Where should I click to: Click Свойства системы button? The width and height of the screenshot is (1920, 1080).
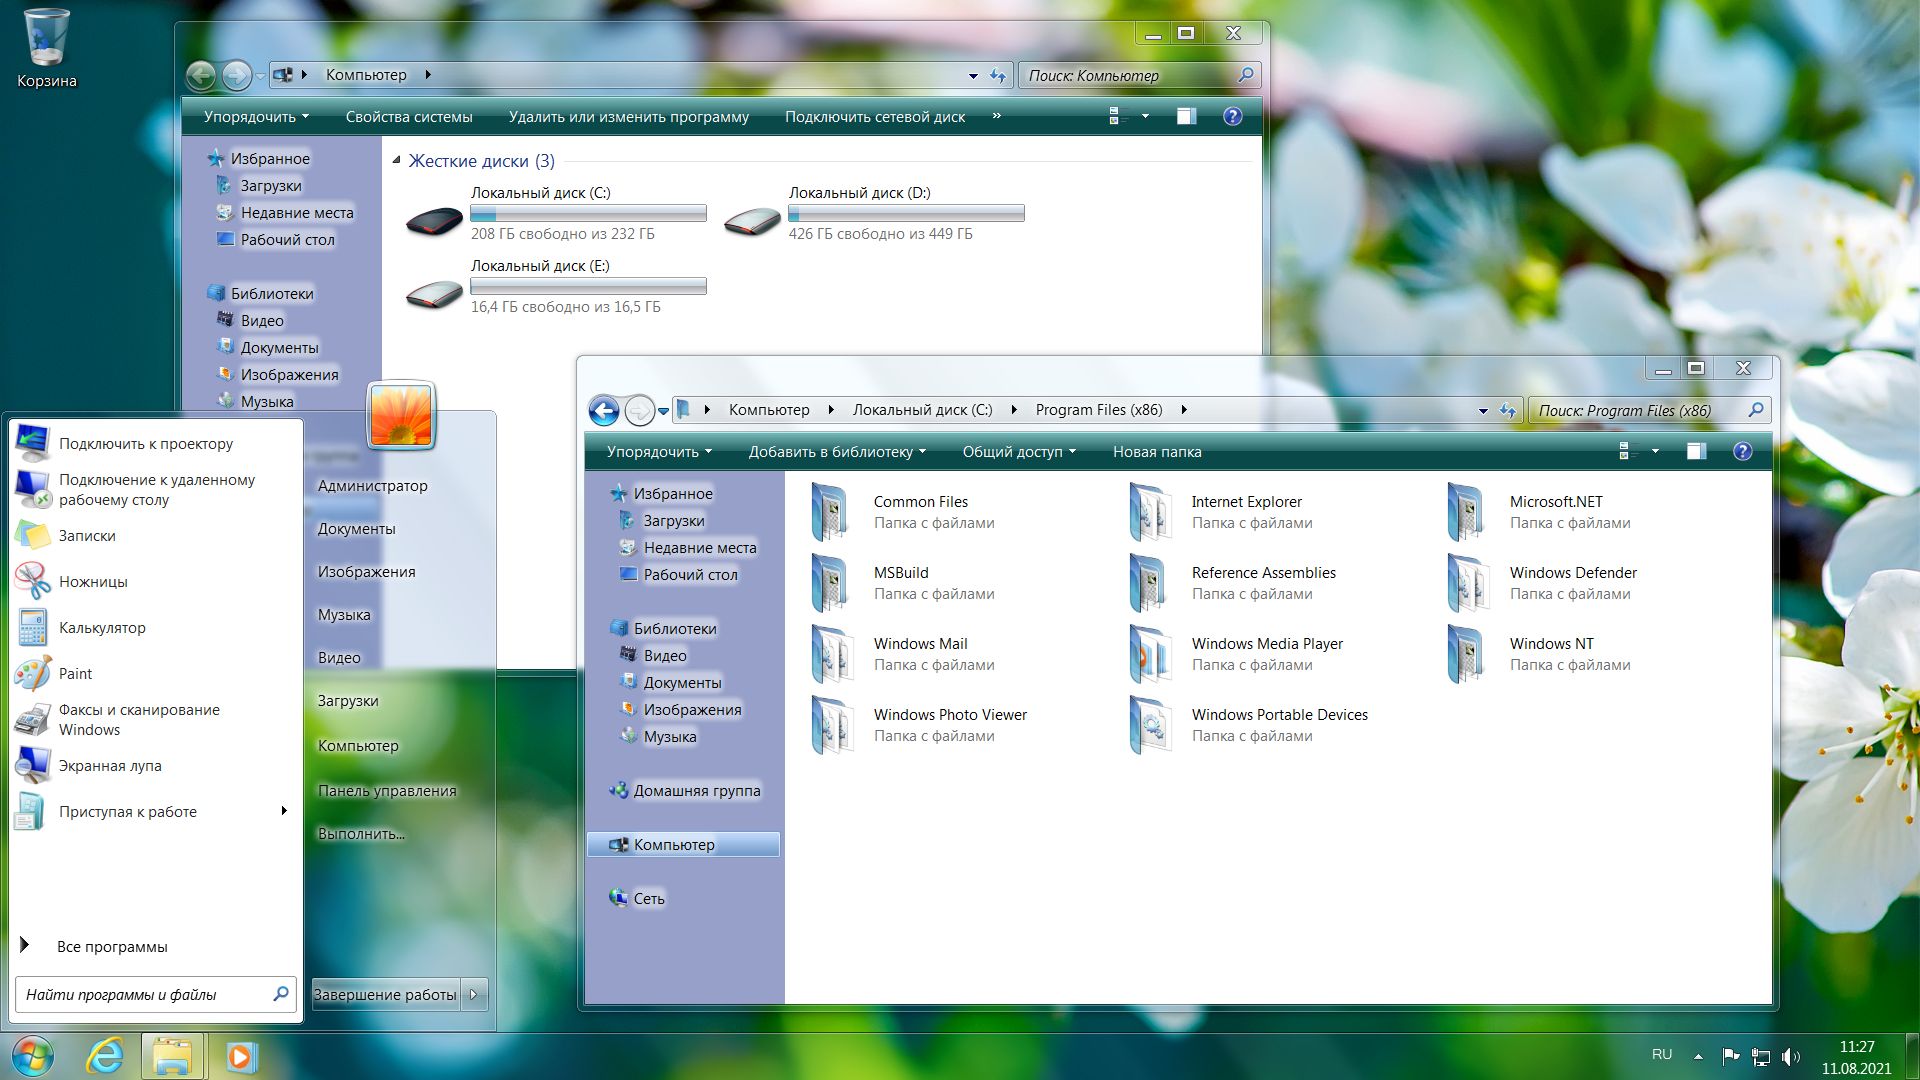(x=408, y=117)
